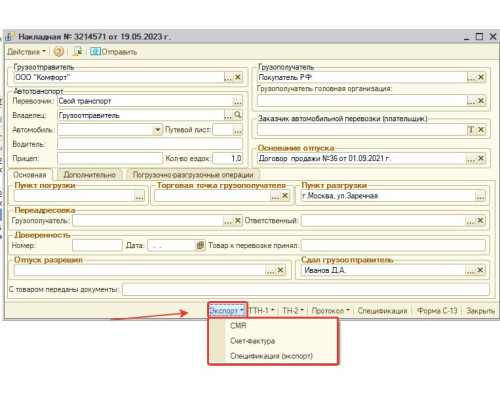This screenshot has height=400, width=500.
Task: Open Погрузочно-разгрузочные операции tab
Action: pyautogui.click(x=193, y=175)
